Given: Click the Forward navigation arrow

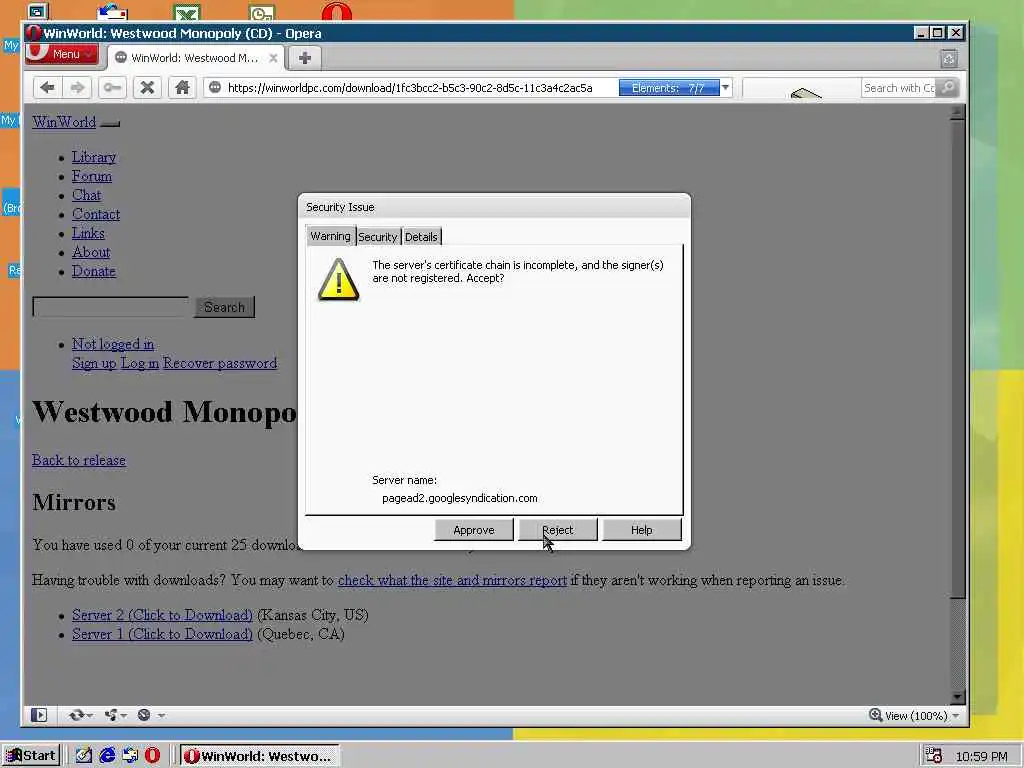Looking at the screenshot, I should coord(78,88).
